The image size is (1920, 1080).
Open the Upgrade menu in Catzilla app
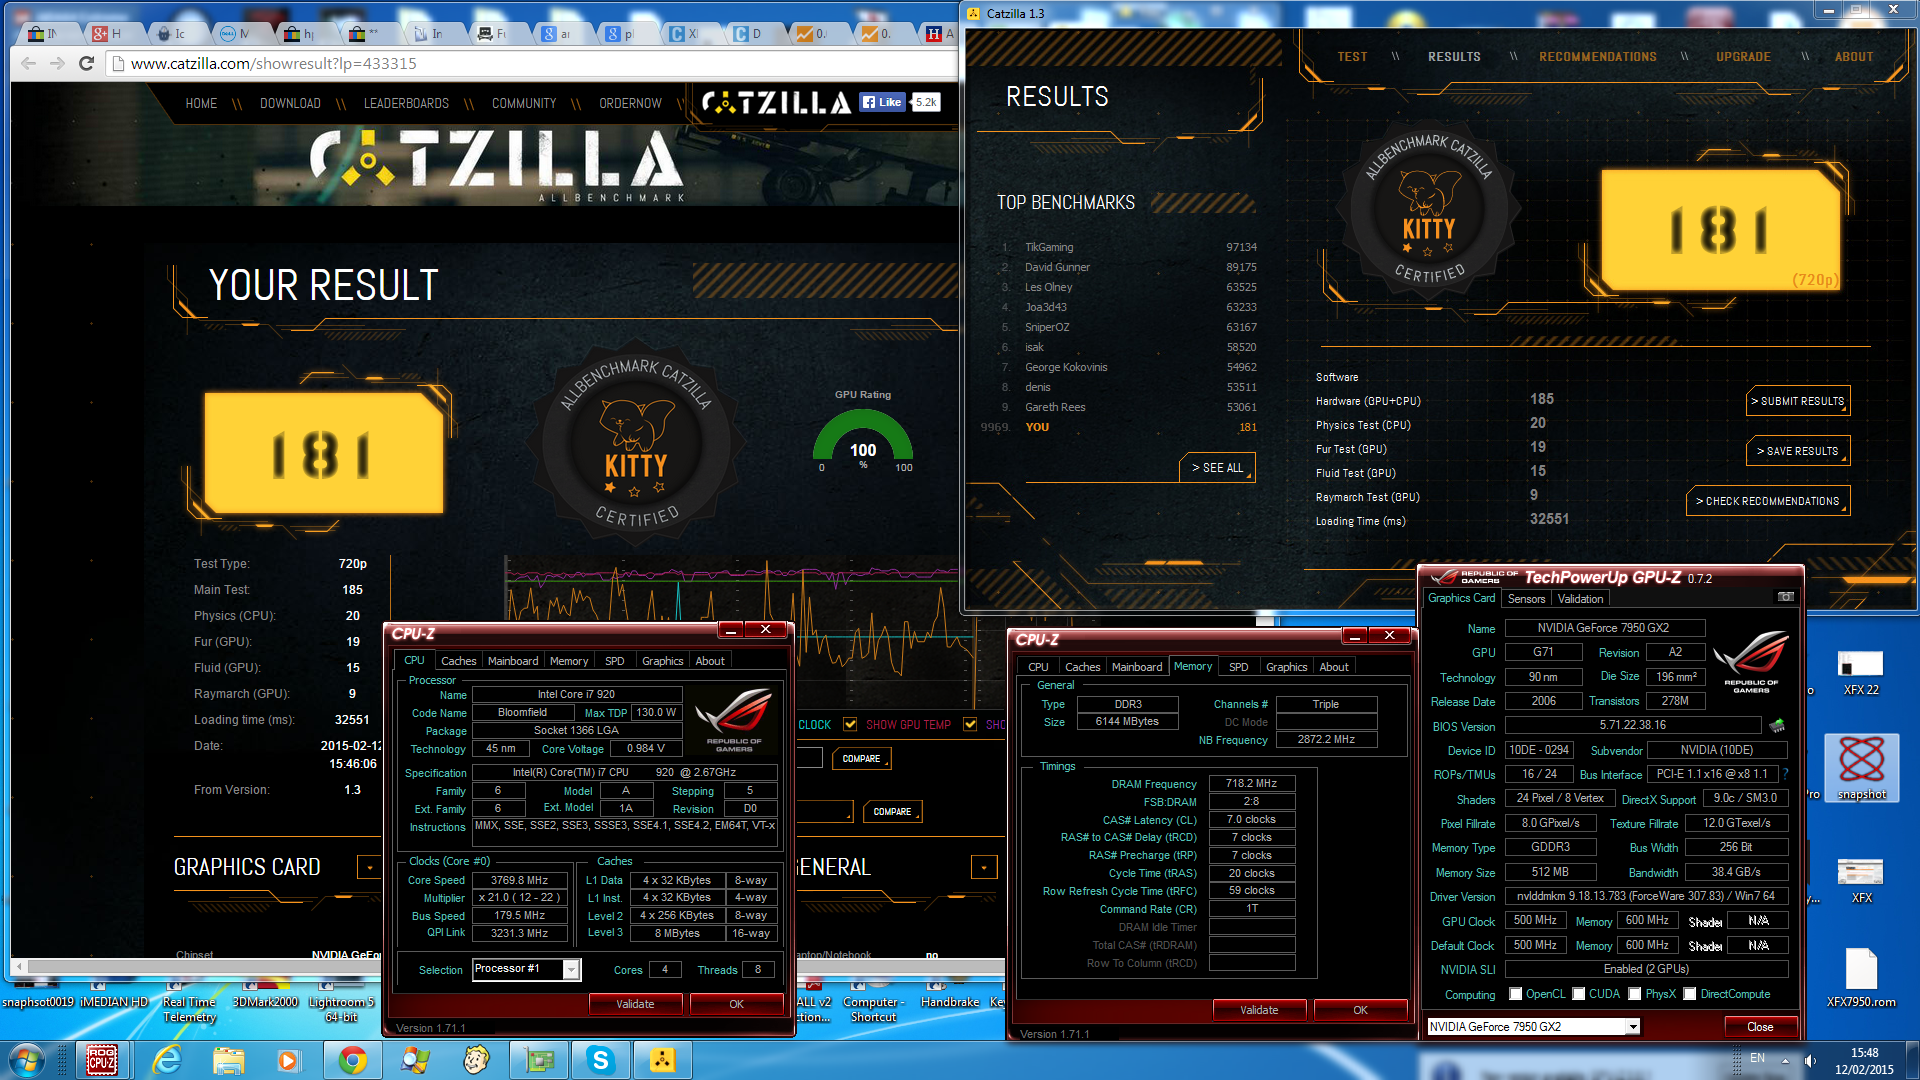[1743, 57]
